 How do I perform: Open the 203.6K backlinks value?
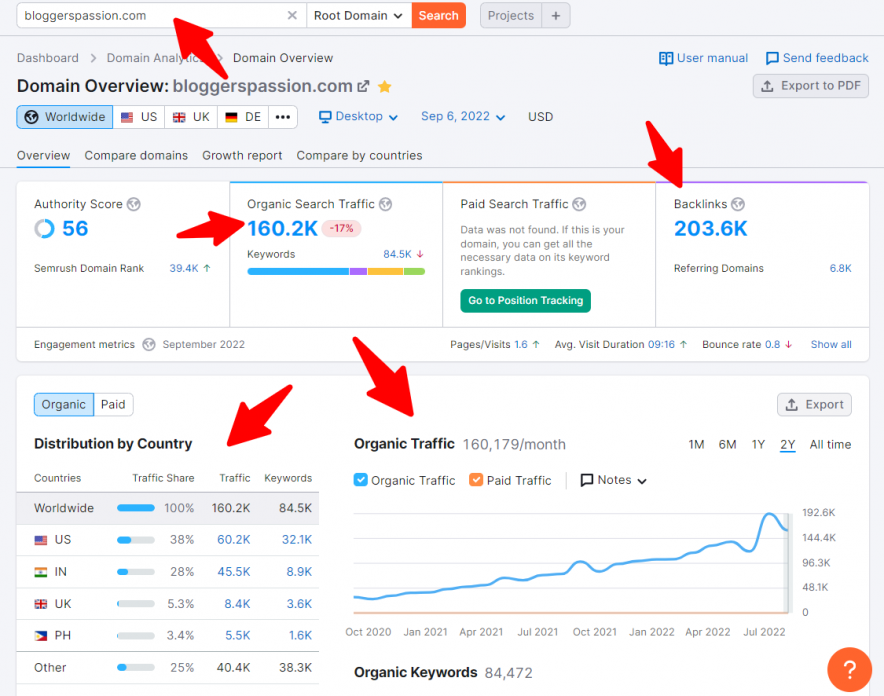click(x=710, y=228)
